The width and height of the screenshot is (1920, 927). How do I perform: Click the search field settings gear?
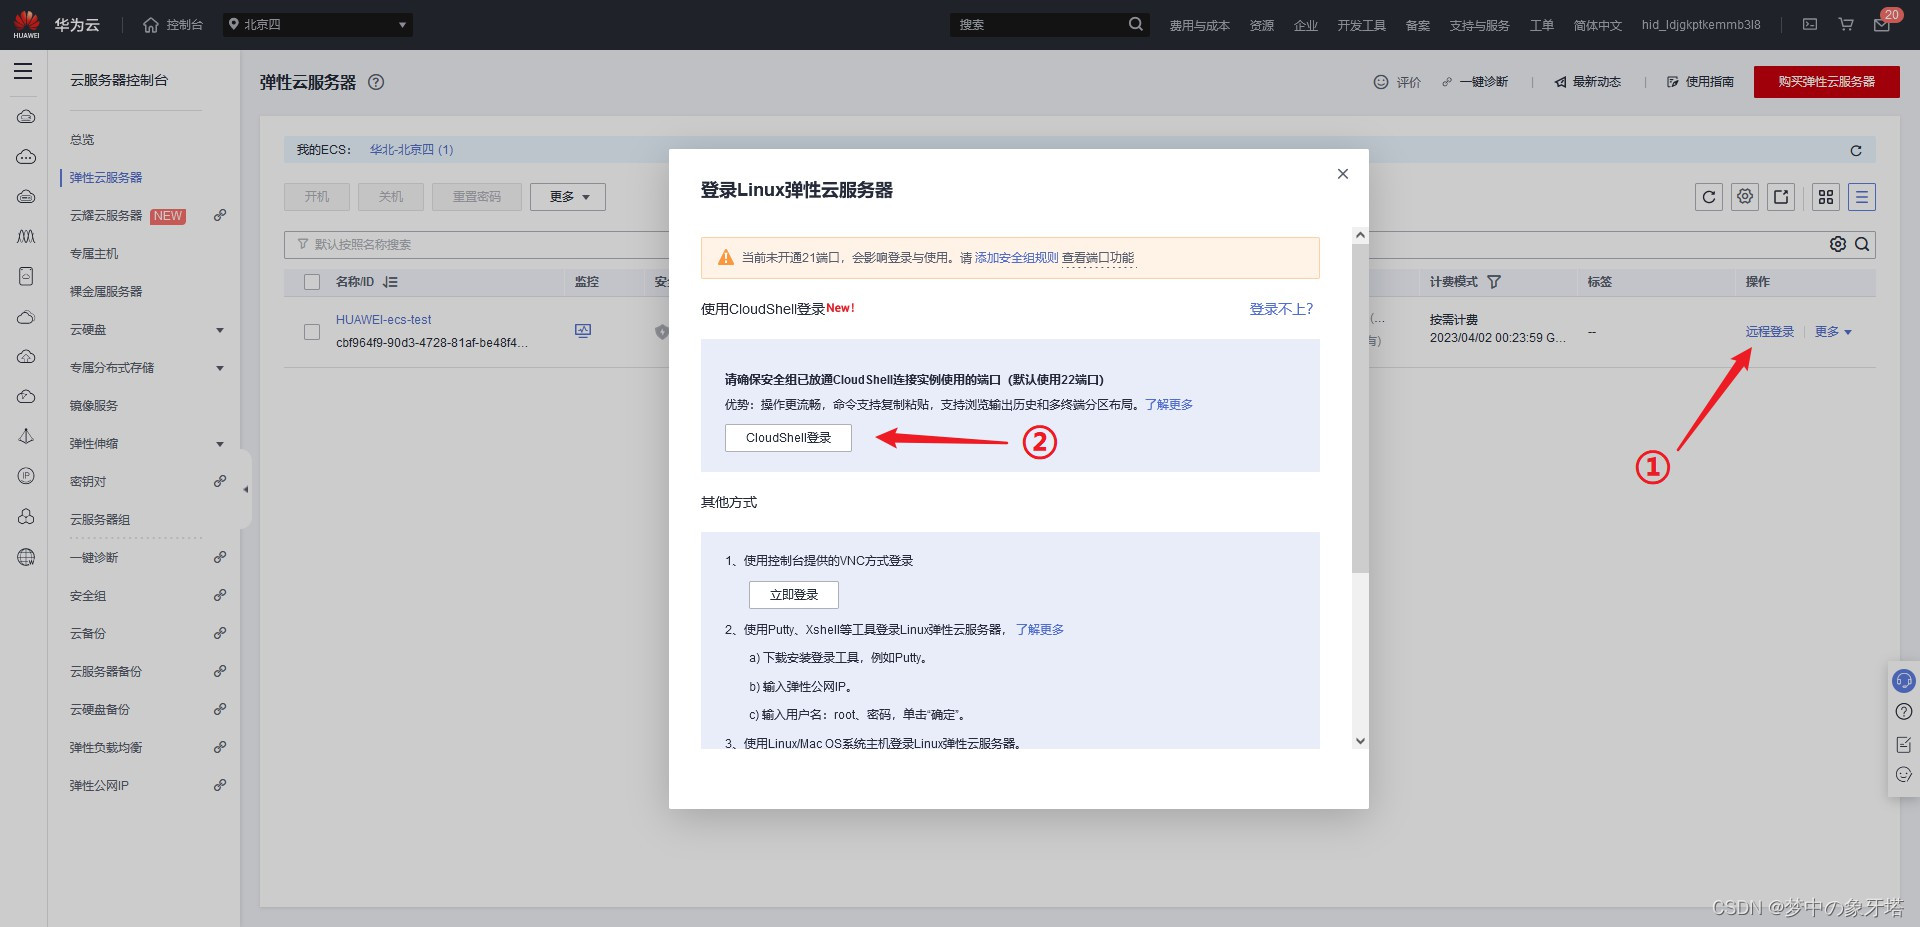point(1838,244)
